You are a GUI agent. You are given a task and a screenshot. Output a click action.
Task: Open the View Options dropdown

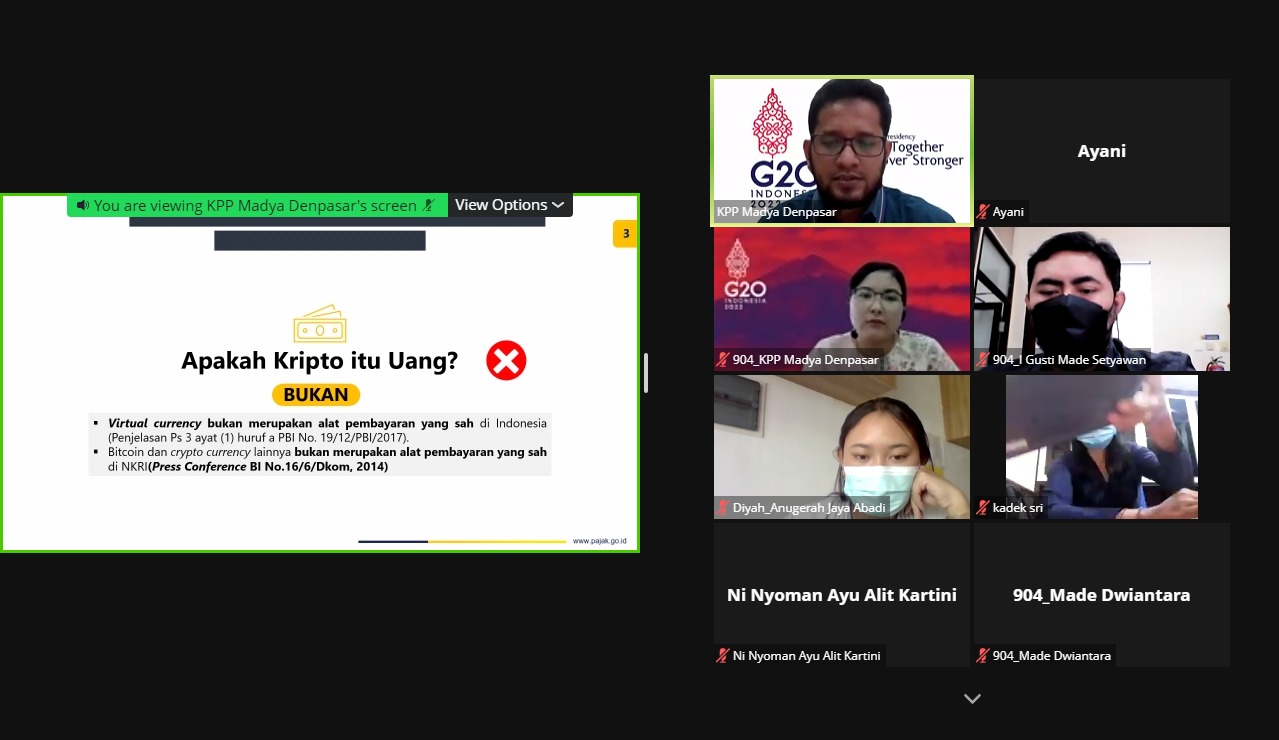click(x=509, y=205)
